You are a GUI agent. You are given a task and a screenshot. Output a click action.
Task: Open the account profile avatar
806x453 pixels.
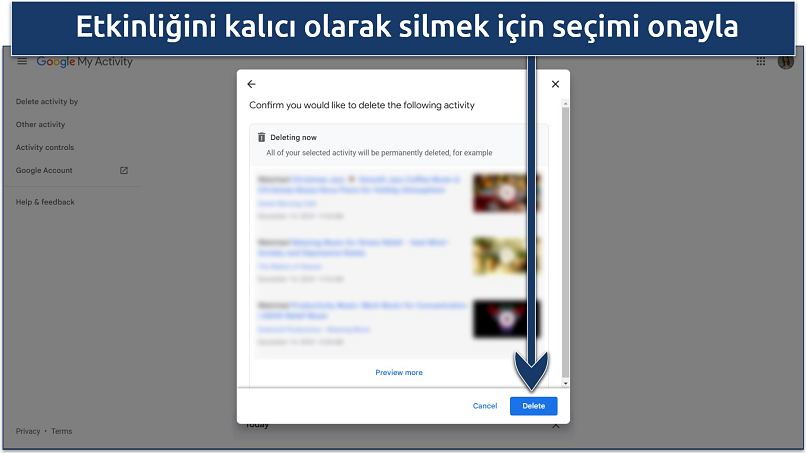(x=785, y=62)
